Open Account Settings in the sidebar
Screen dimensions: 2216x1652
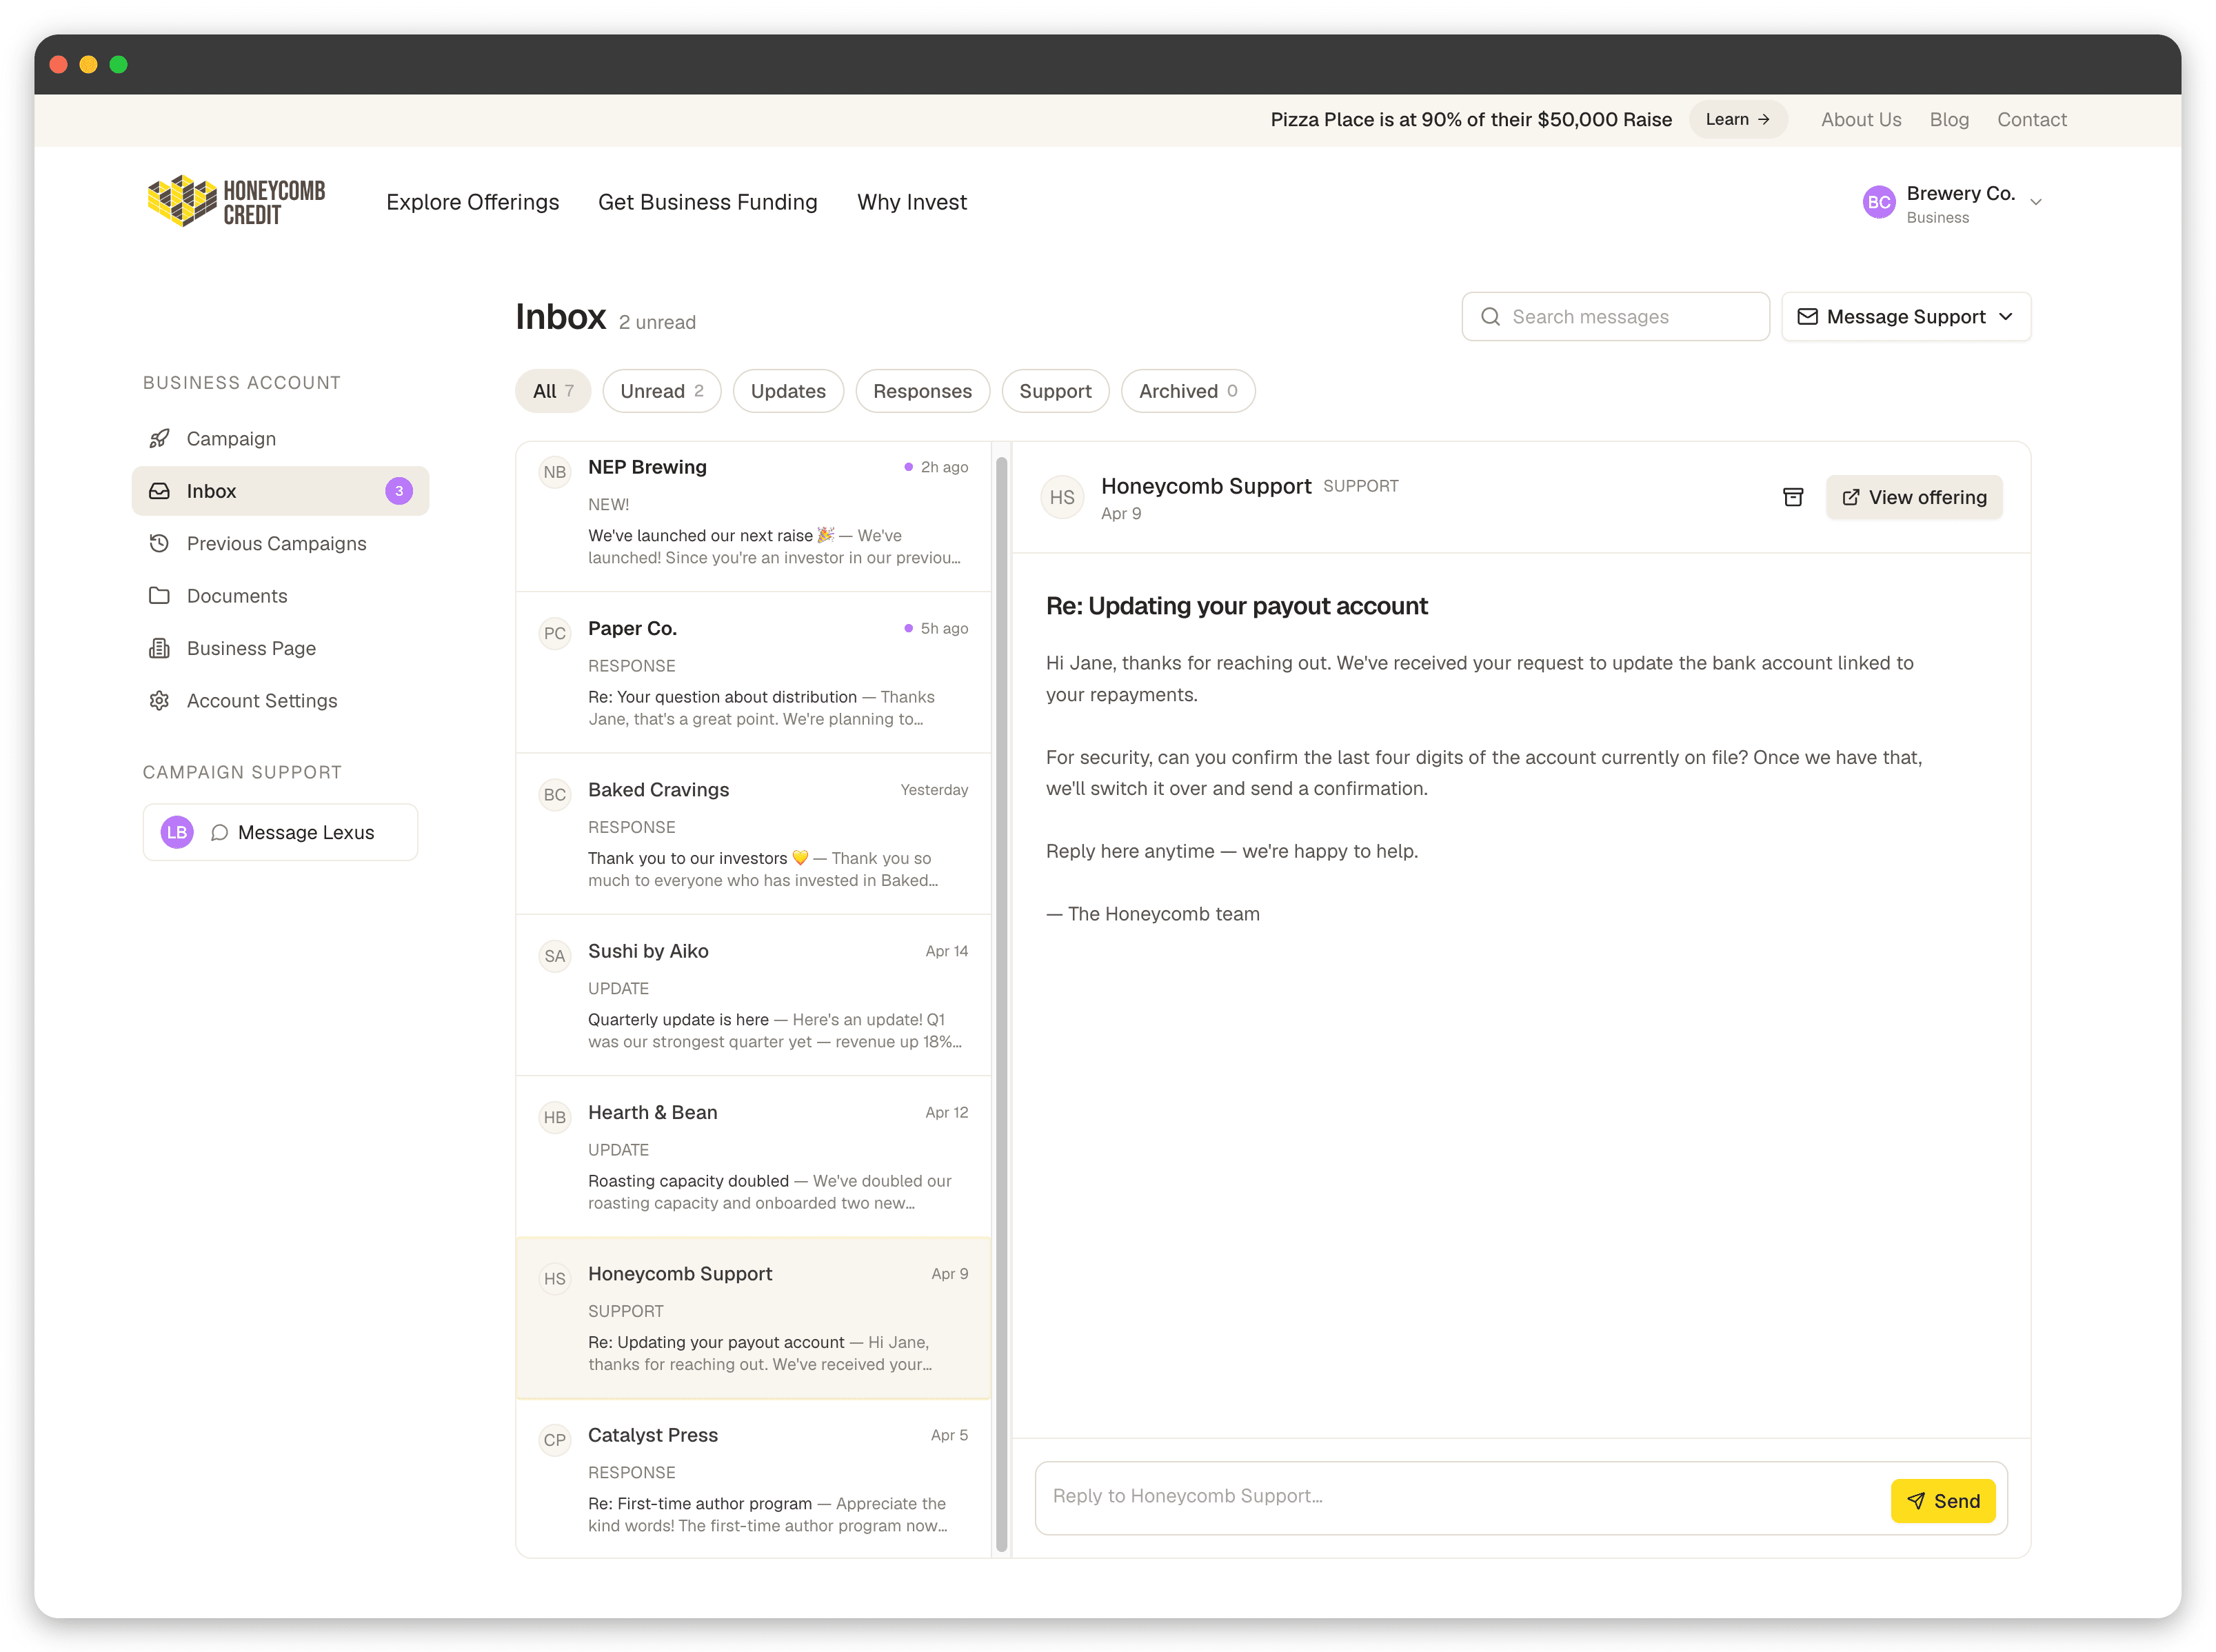coord(280,700)
